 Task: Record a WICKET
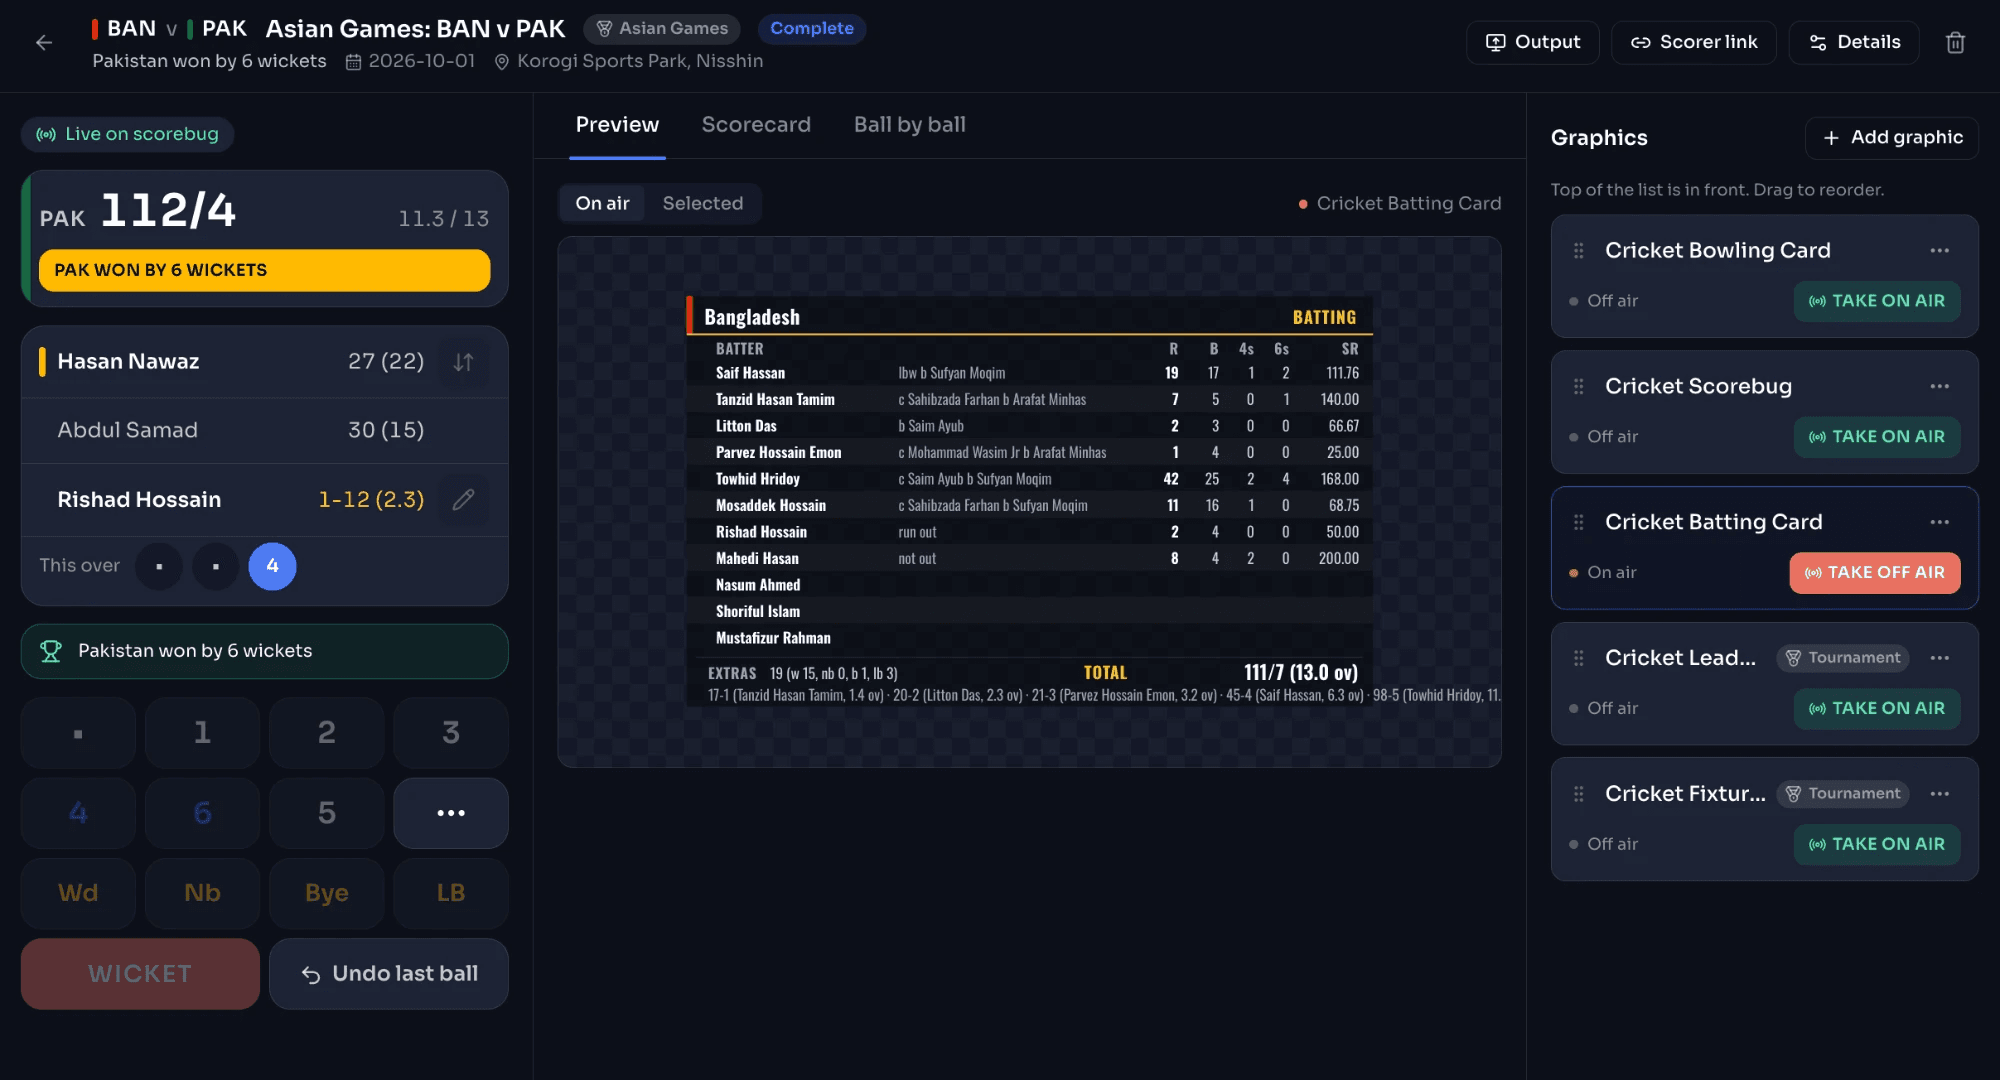point(140,974)
